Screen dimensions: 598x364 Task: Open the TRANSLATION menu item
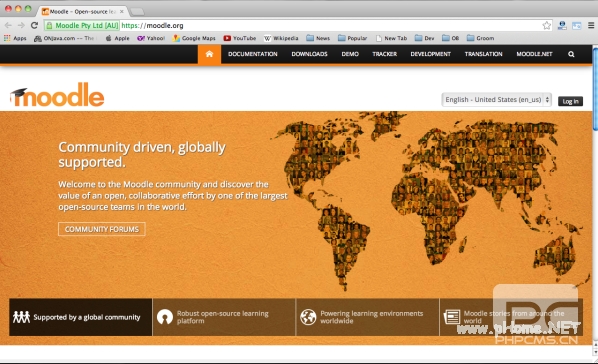[483, 54]
